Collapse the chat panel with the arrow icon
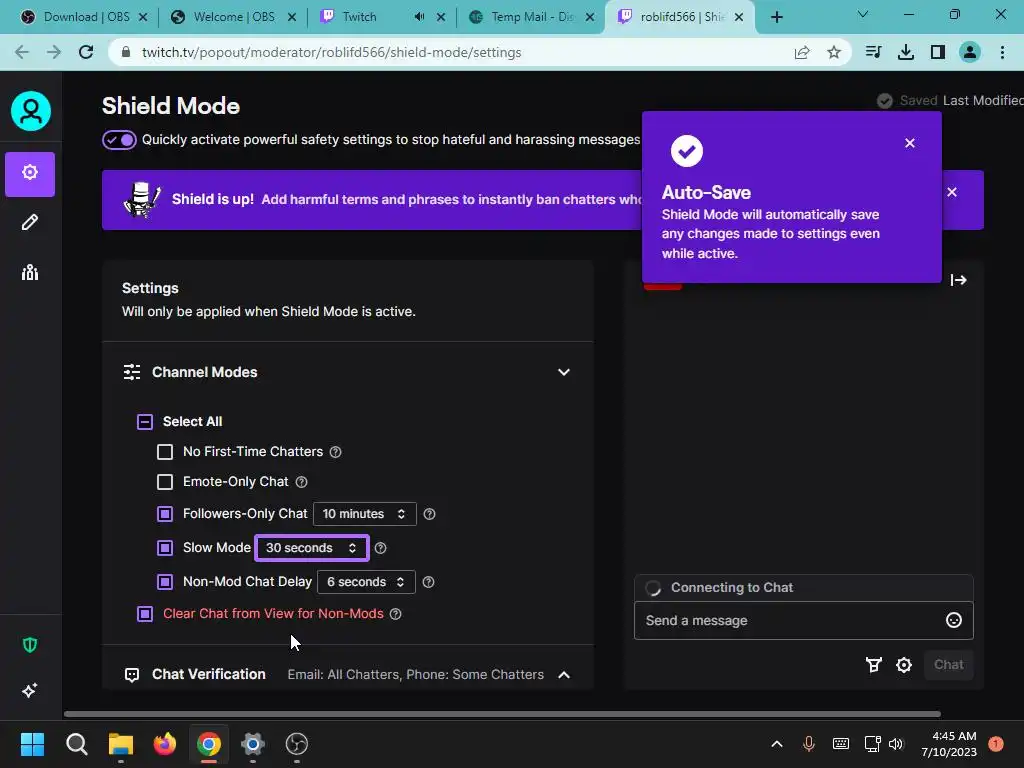Screen dimensions: 1024x768 [x=958, y=280]
